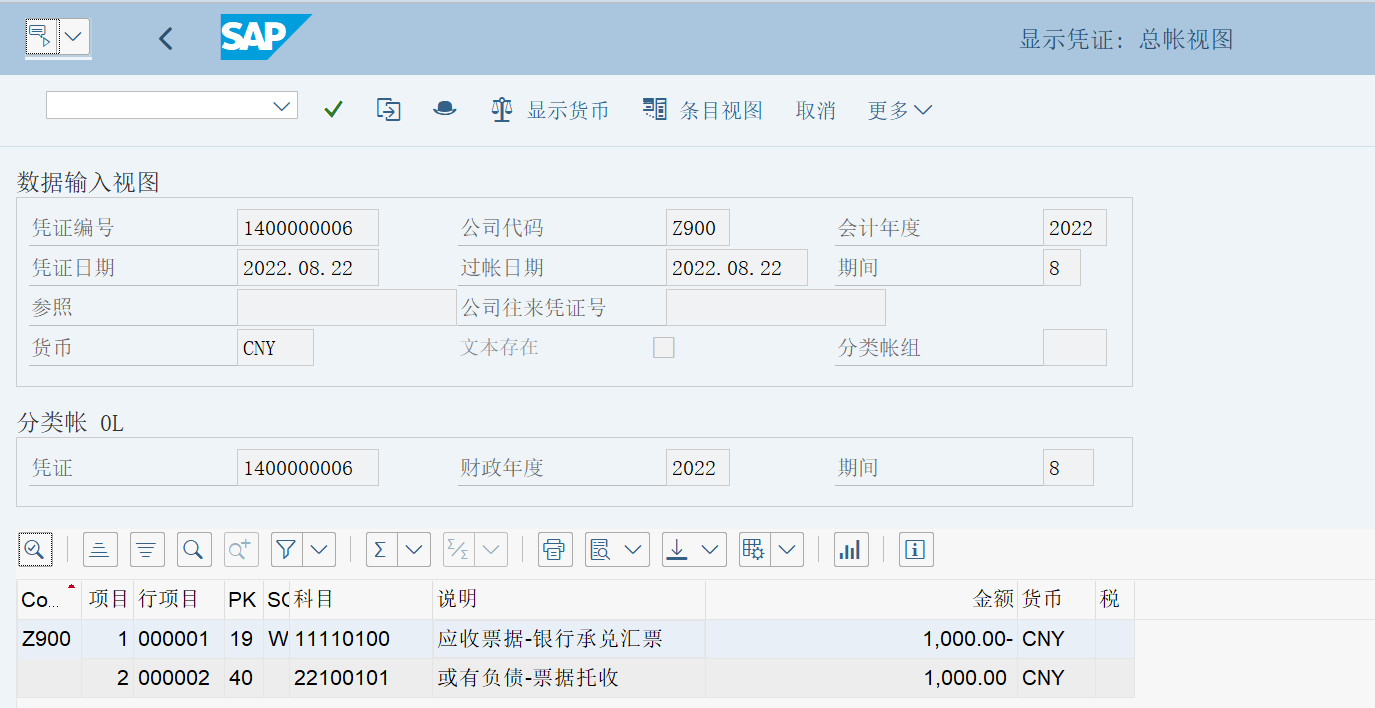Display the bar chart graphic view

(x=851, y=549)
